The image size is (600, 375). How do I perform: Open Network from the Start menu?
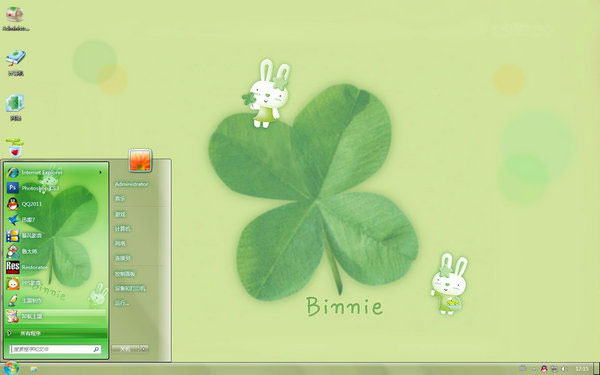[121, 243]
